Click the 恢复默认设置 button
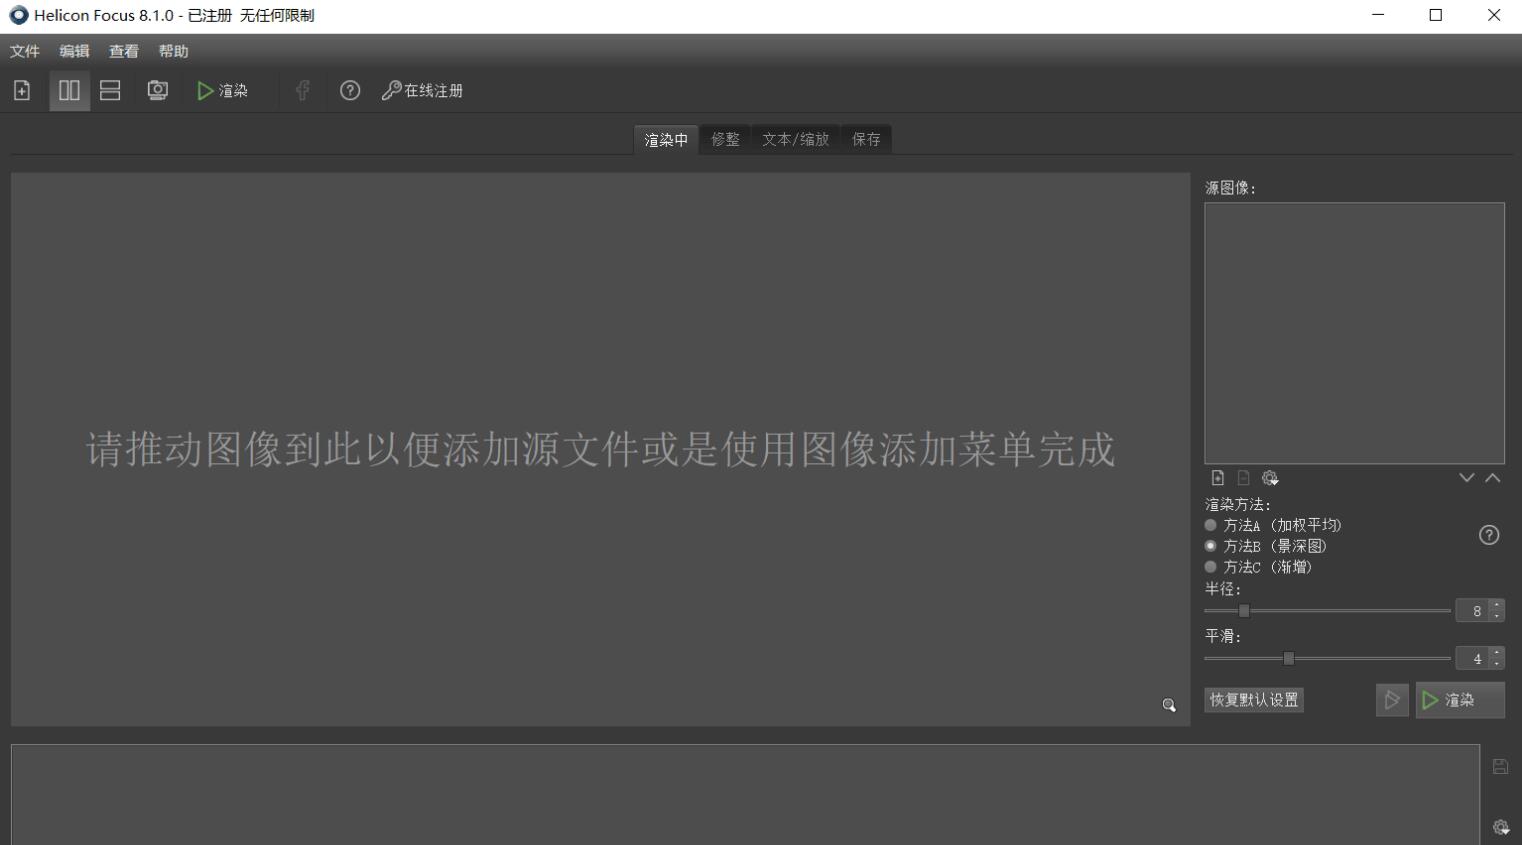Screen dimensions: 1522x845 1253,699
